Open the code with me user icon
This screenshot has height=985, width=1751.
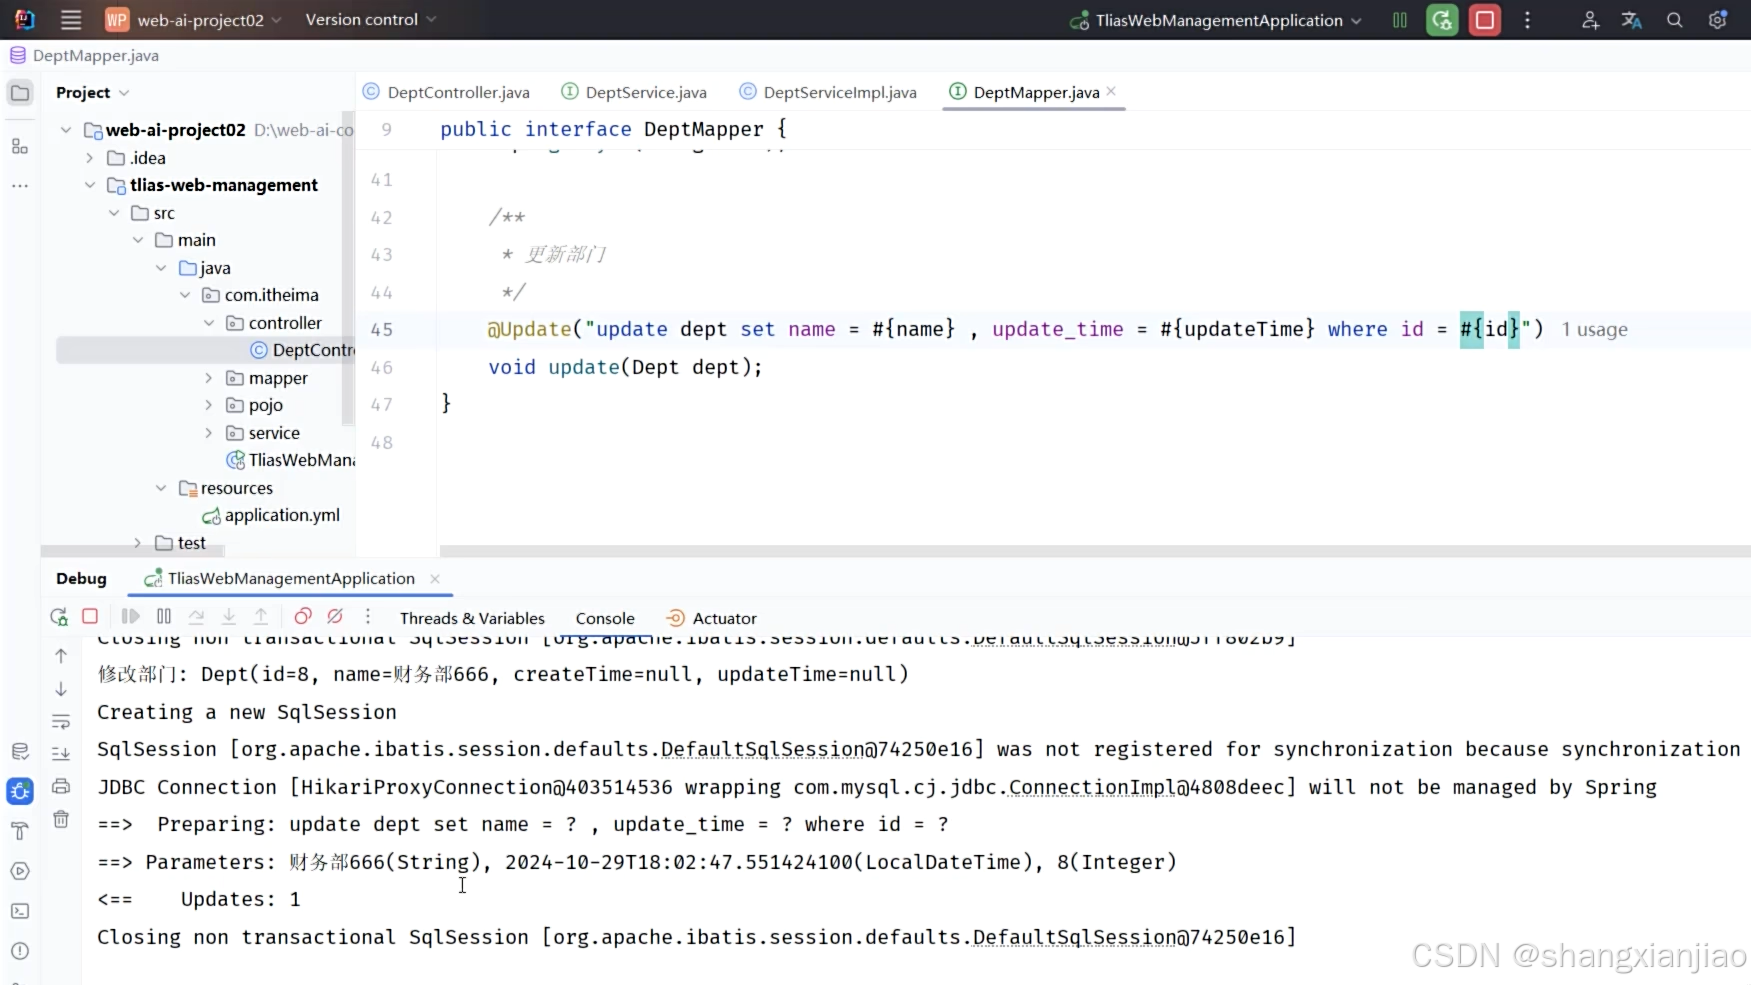coord(1590,20)
